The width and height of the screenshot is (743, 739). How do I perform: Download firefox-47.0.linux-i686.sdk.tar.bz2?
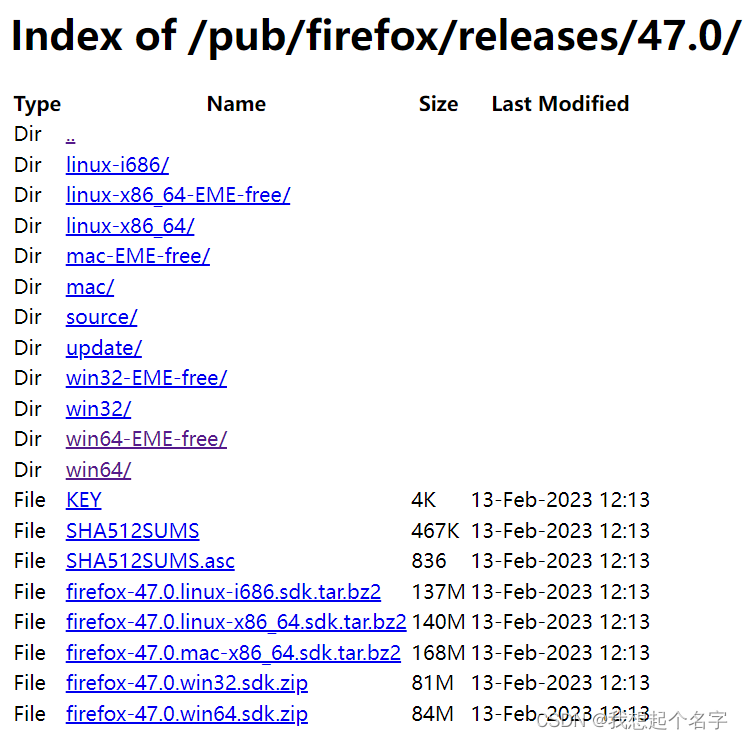[223, 593]
